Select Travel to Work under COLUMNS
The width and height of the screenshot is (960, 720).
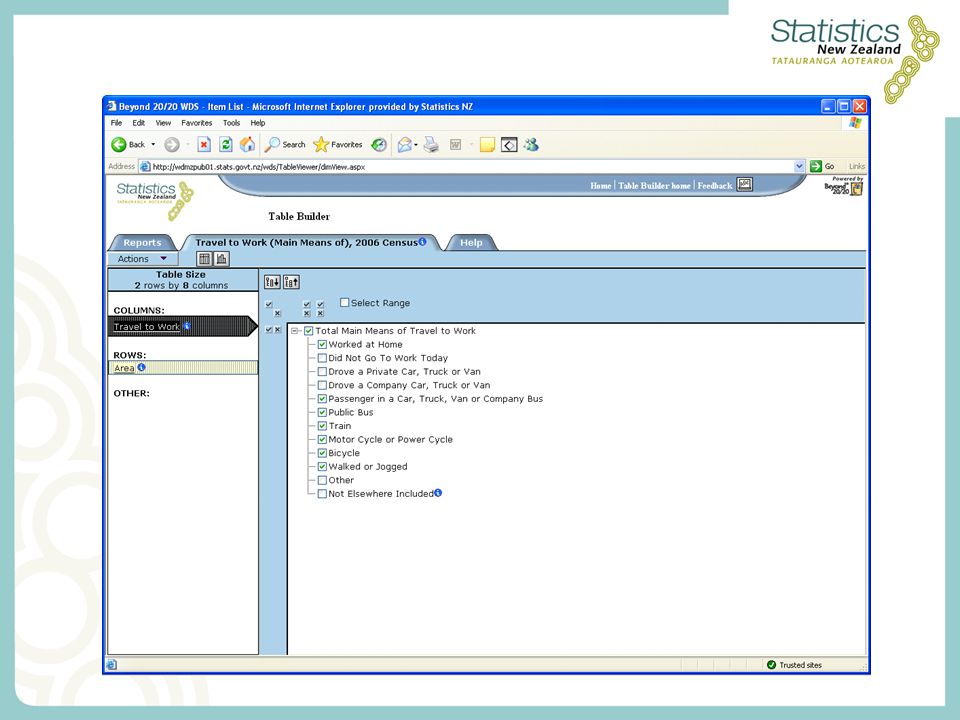(x=147, y=326)
